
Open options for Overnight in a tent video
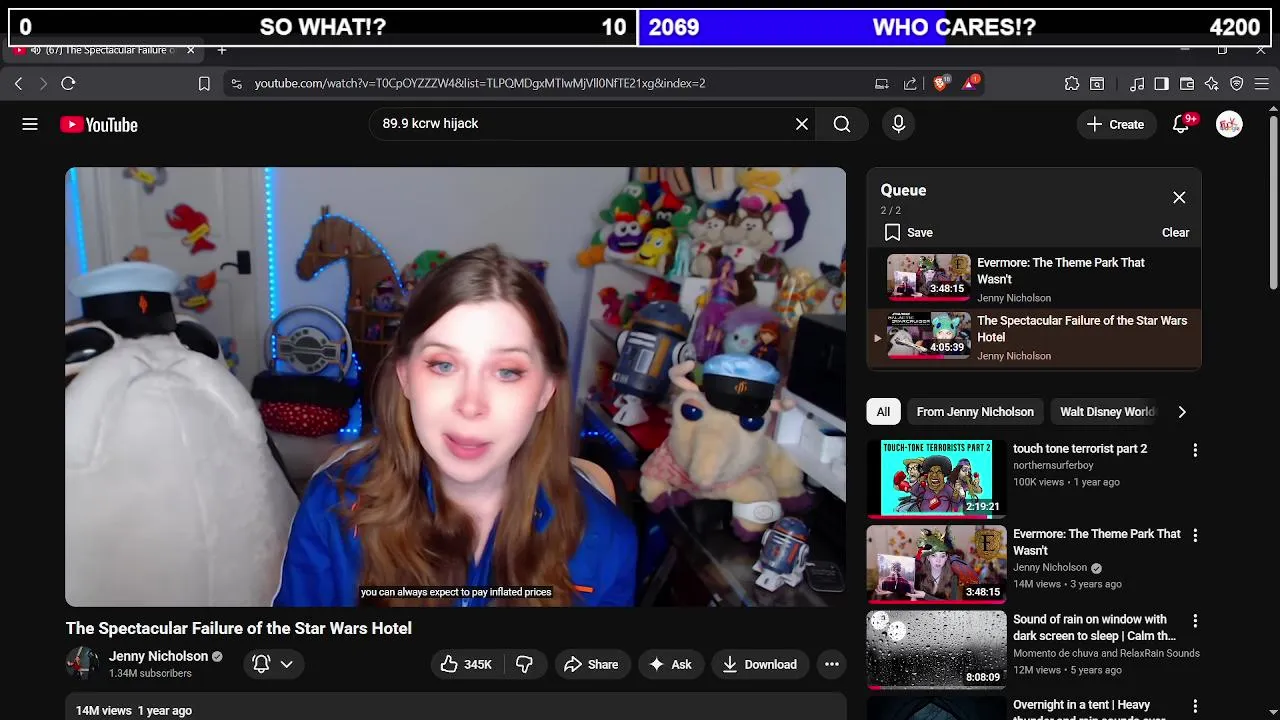point(1194,707)
